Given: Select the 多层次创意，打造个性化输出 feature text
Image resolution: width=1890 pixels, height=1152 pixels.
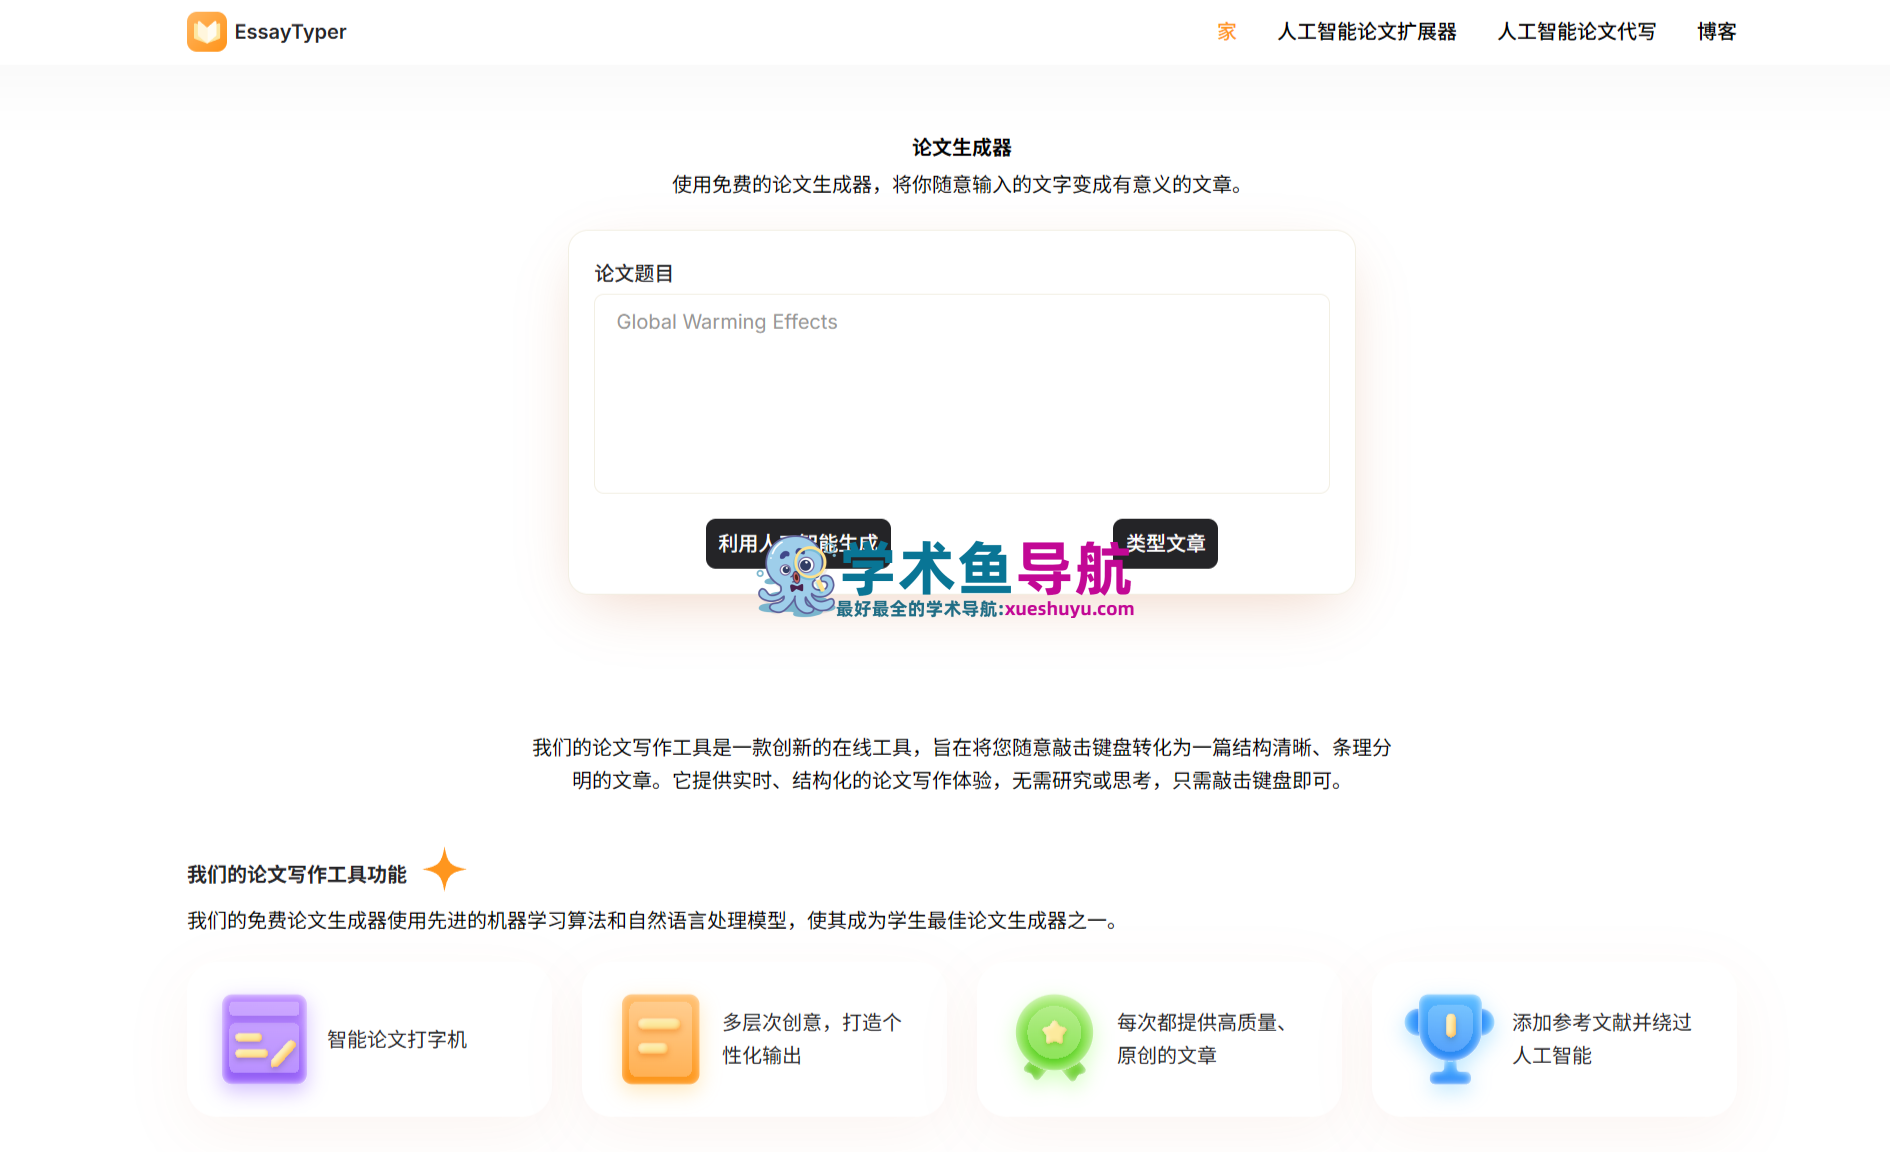Looking at the screenshot, I should (x=812, y=1039).
